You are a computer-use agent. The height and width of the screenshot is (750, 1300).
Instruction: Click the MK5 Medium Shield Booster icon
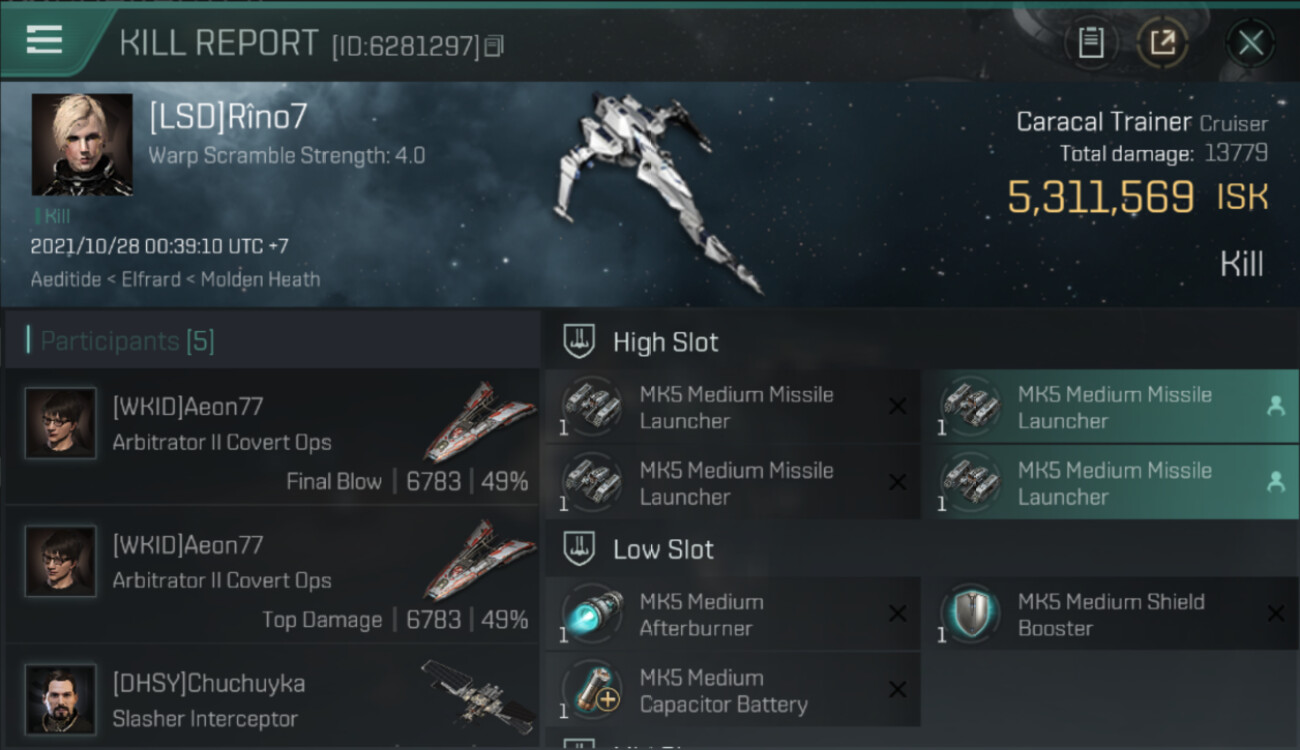970,614
